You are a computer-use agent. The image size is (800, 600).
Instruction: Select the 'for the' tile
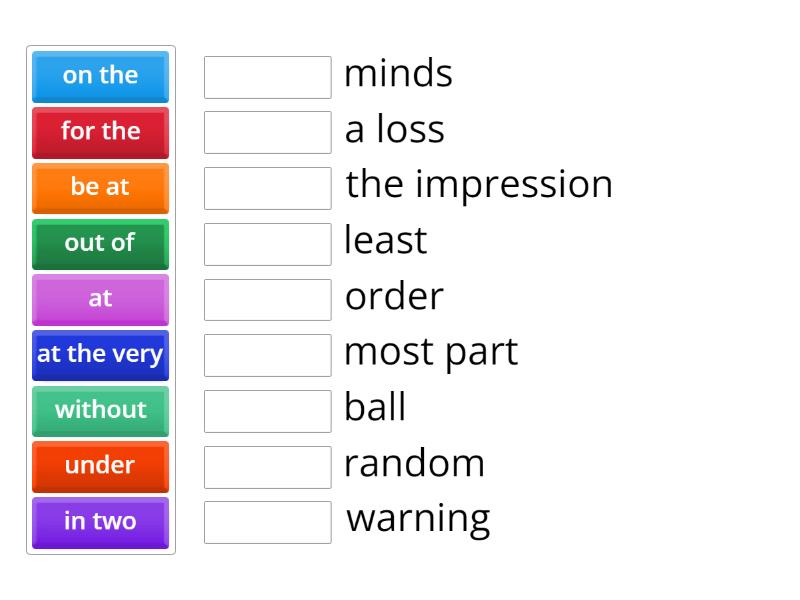[100, 131]
